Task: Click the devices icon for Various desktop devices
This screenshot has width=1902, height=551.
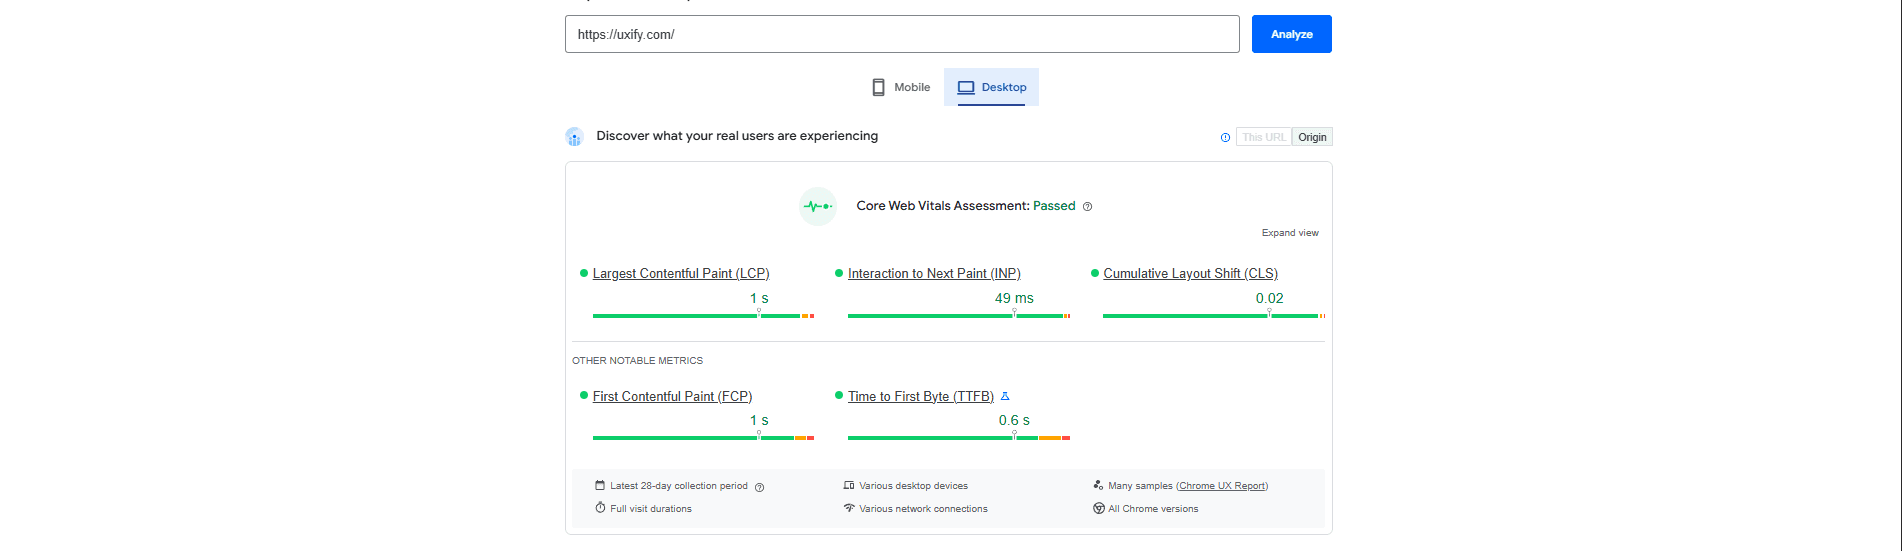Action: pos(849,485)
